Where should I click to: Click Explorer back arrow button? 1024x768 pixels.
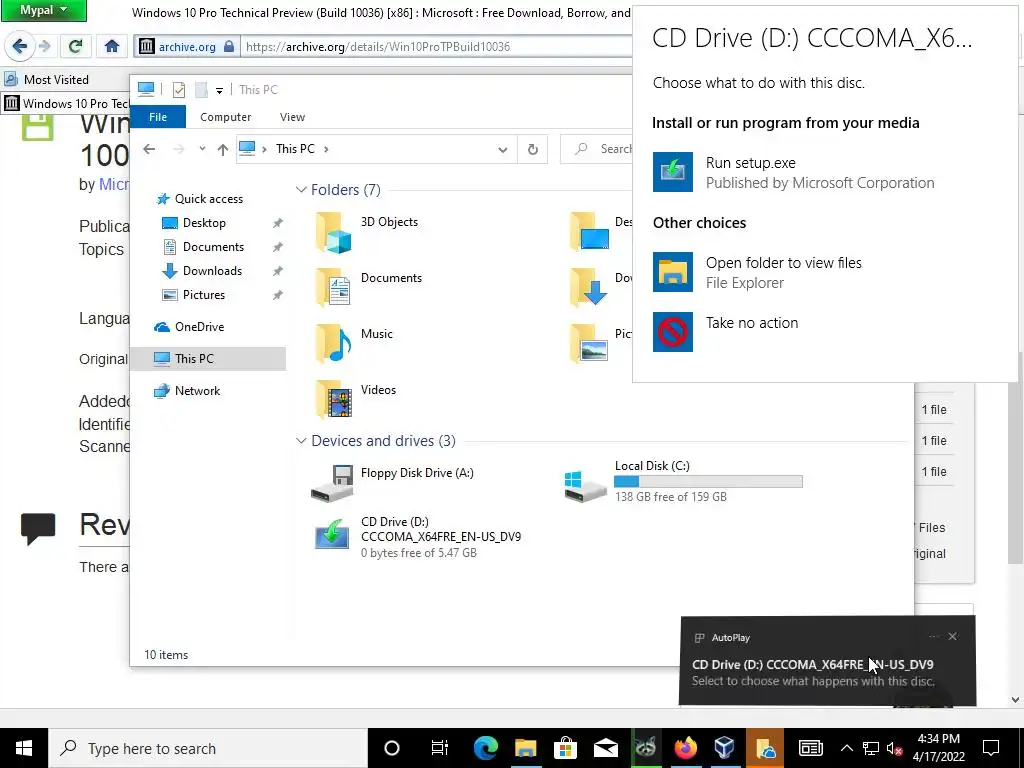[x=149, y=149]
